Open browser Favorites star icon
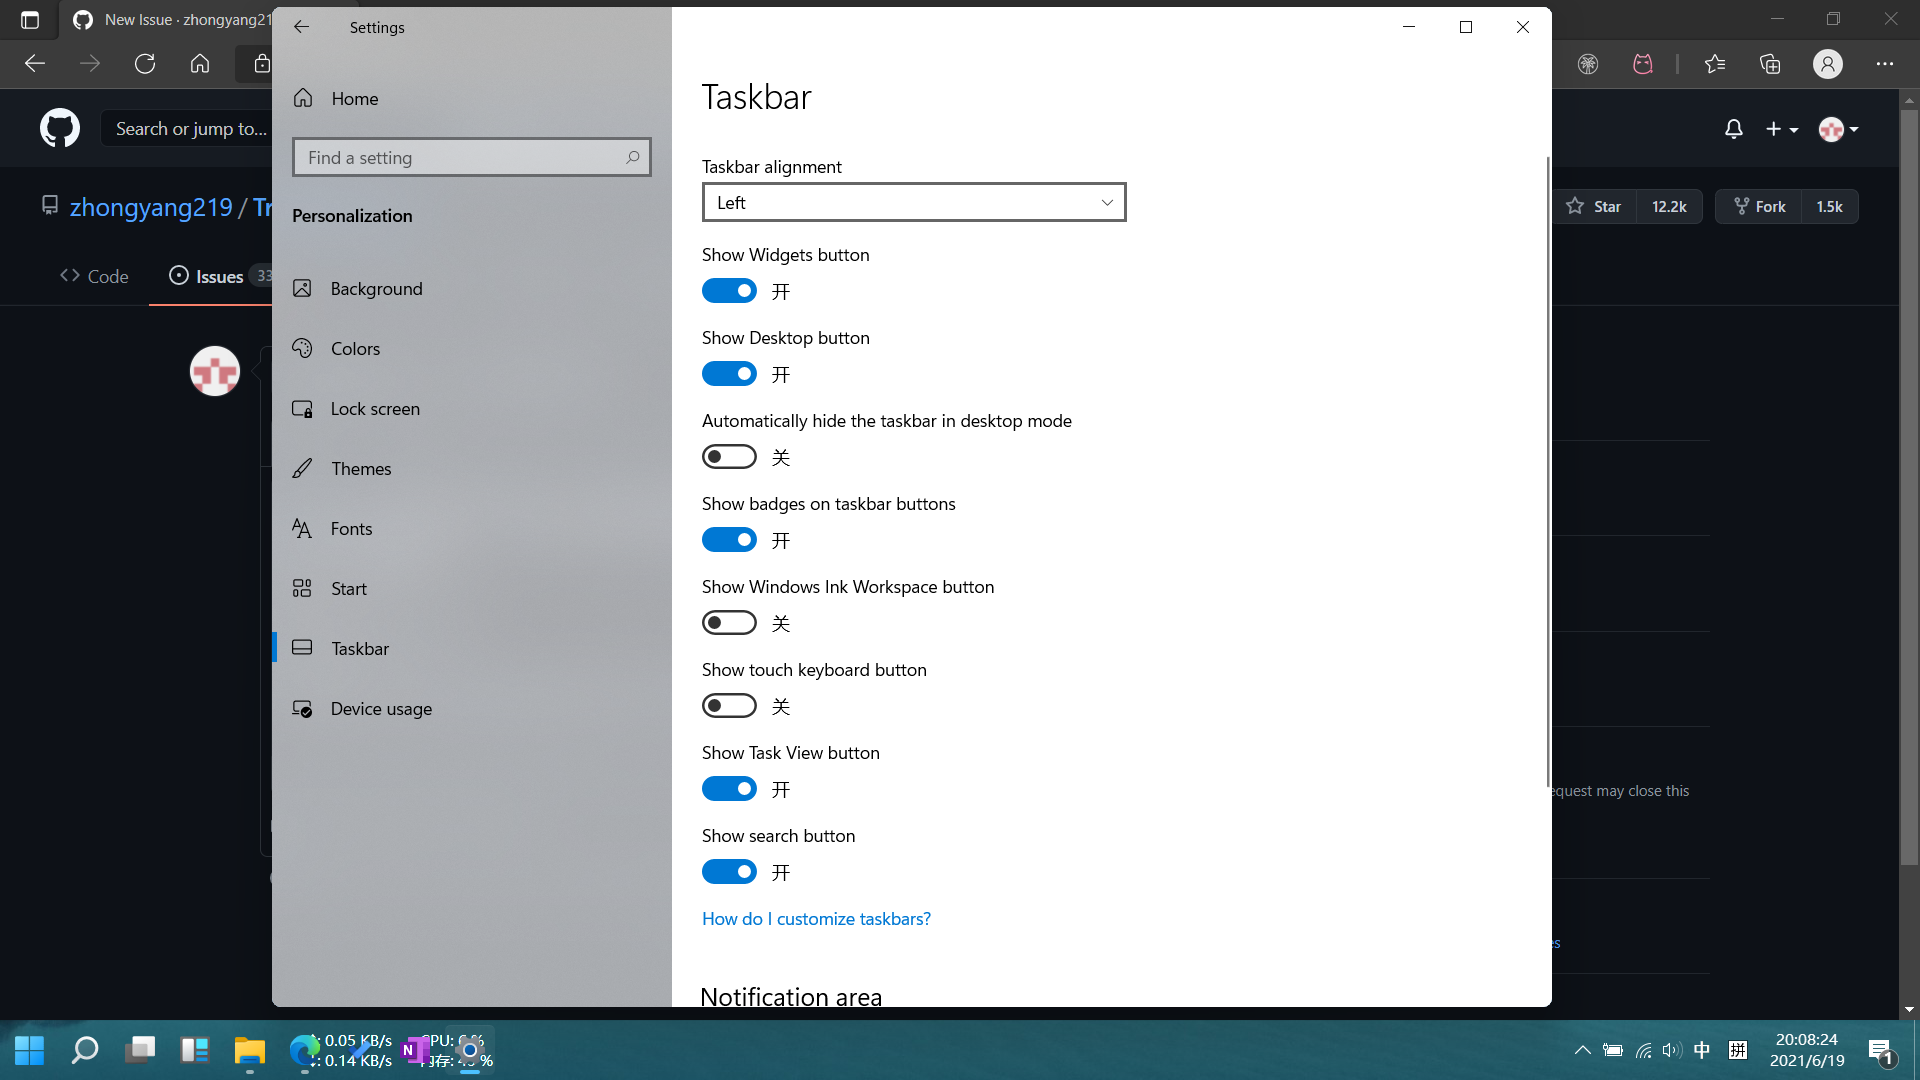The image size is (1920, 1080). 1715,64
